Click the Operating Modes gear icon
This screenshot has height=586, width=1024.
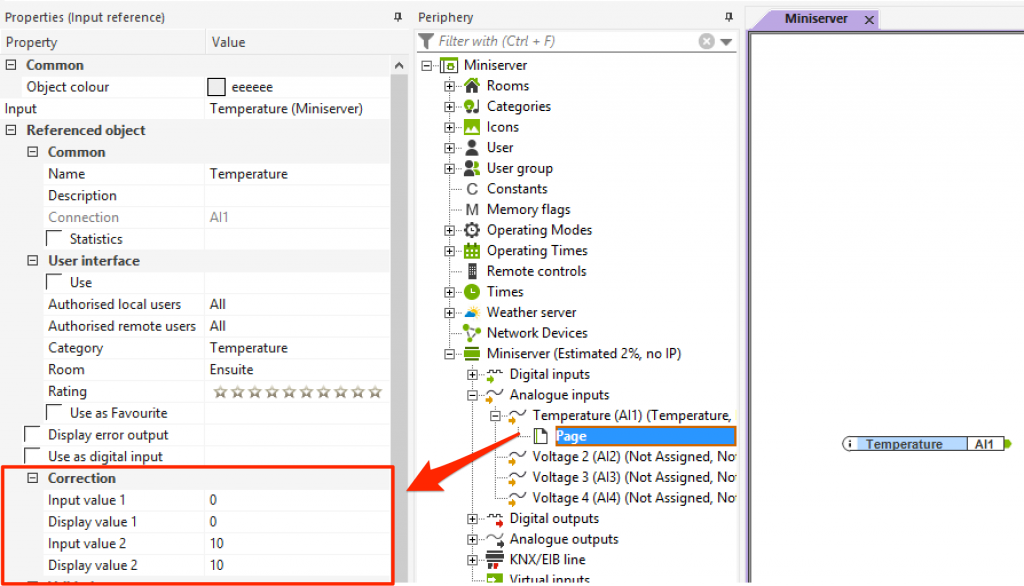(x=471, y=230)
